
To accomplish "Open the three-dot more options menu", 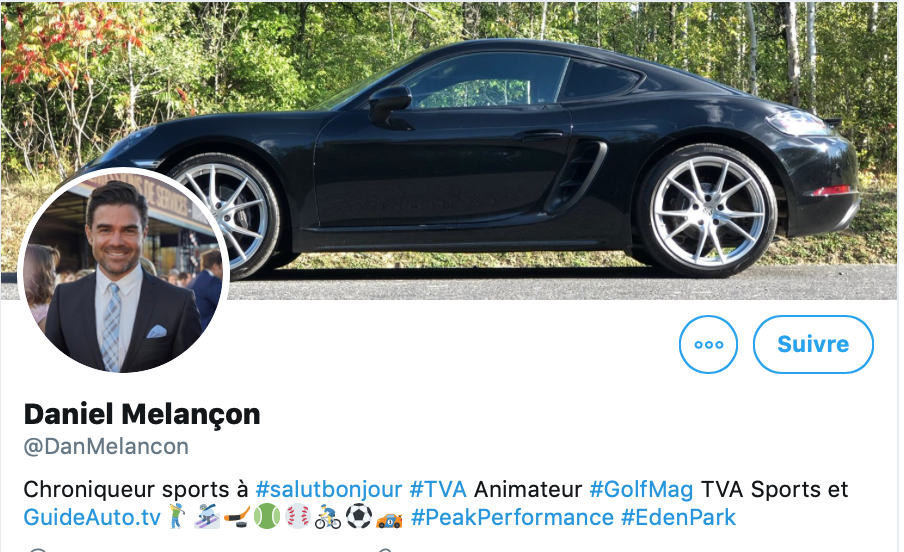I will pos(708,344).
